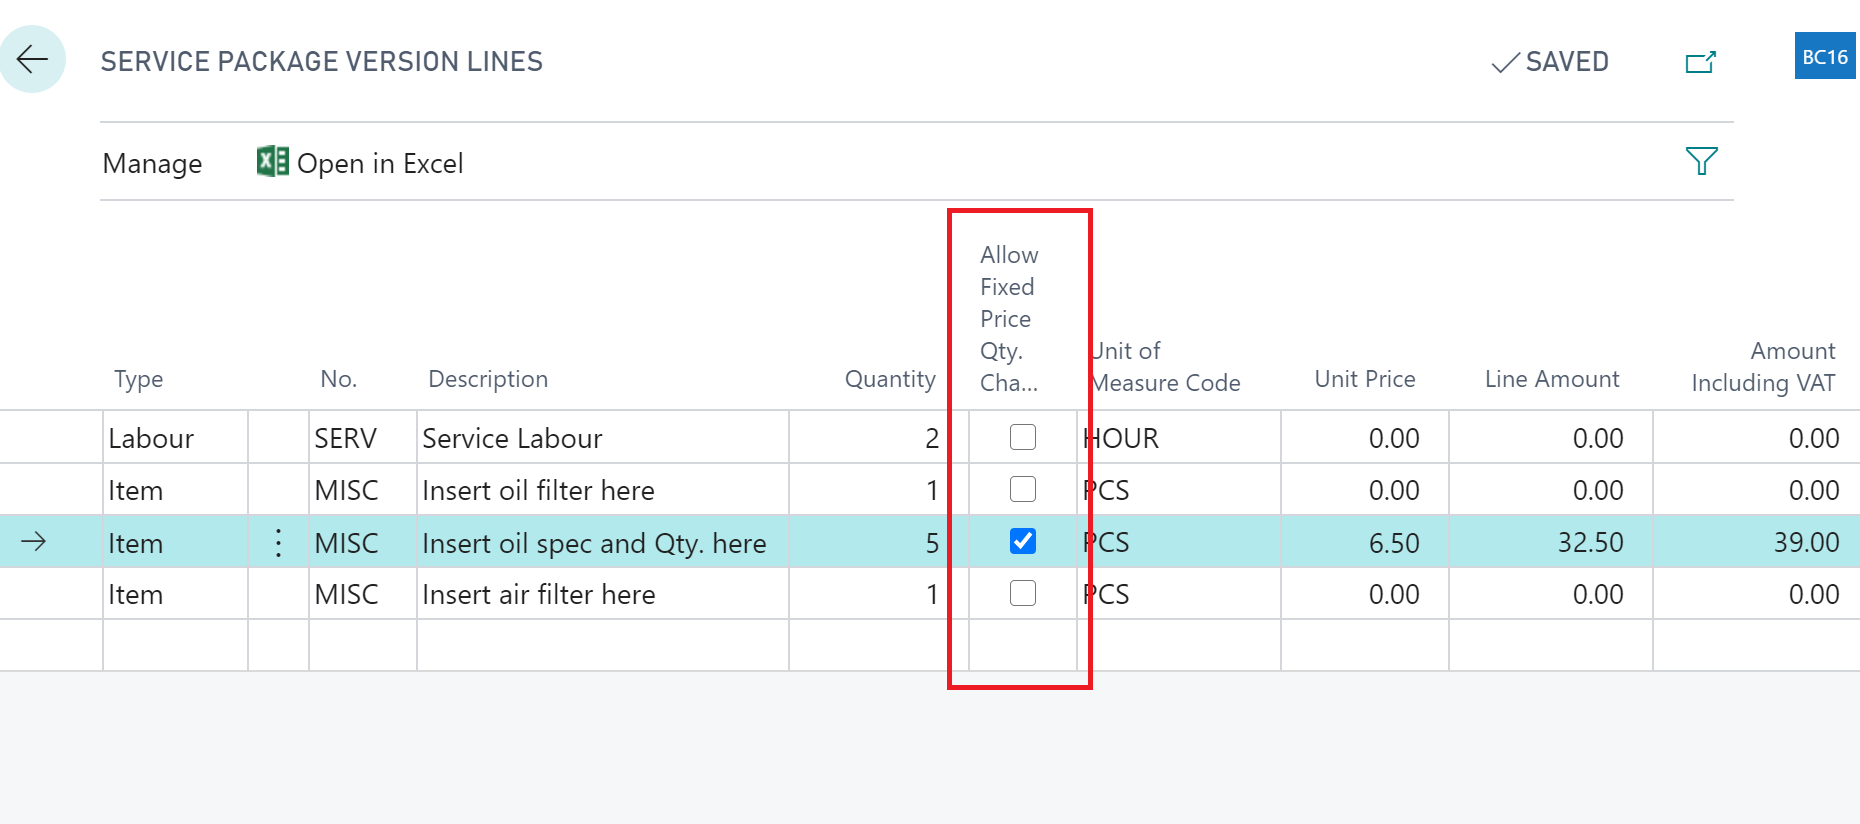This screenshot has height=824, width=1860.
Task: Click the Description of the air filter line
Action: coord(539,593)
